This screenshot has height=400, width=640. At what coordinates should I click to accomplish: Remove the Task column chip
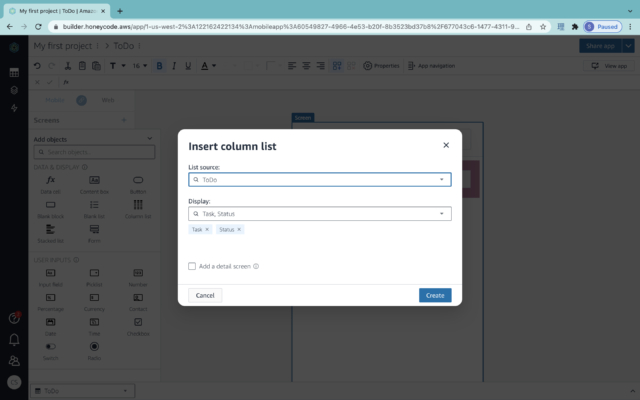[x=207, y=229]
